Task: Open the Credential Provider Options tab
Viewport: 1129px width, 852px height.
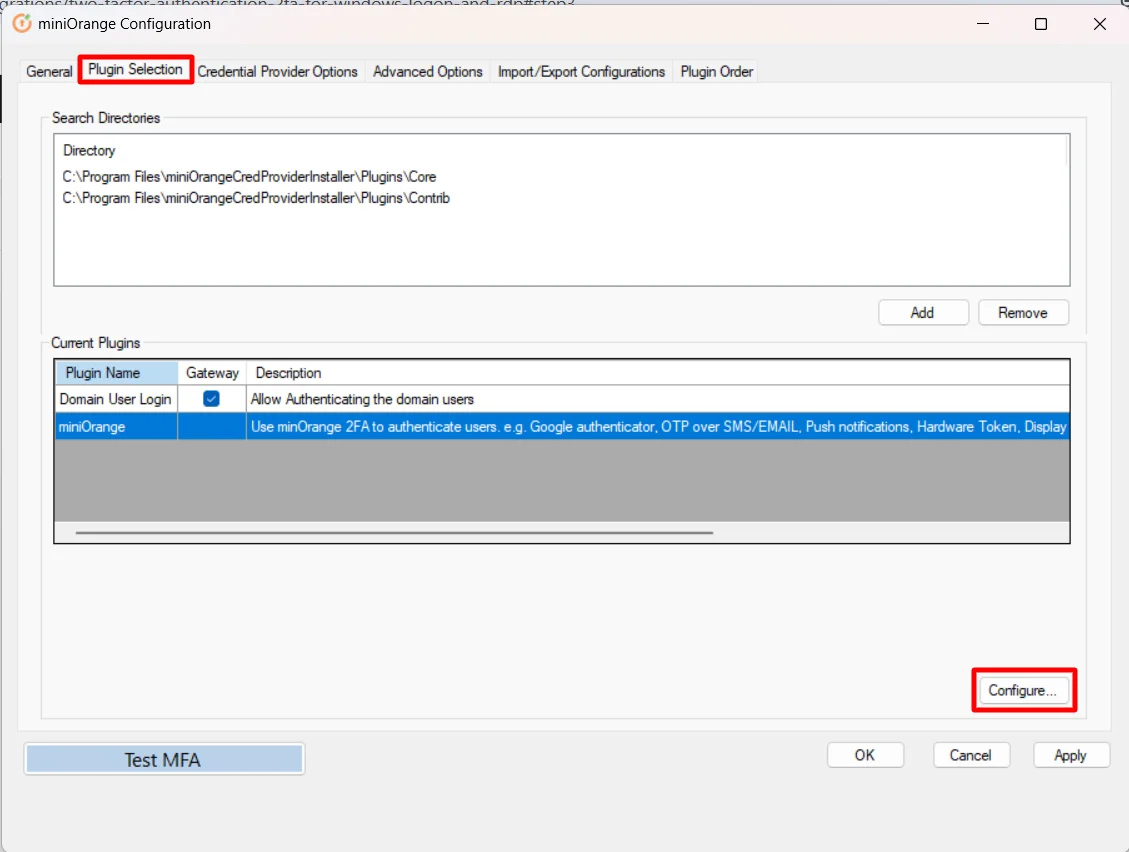Action: click(277, 71)
